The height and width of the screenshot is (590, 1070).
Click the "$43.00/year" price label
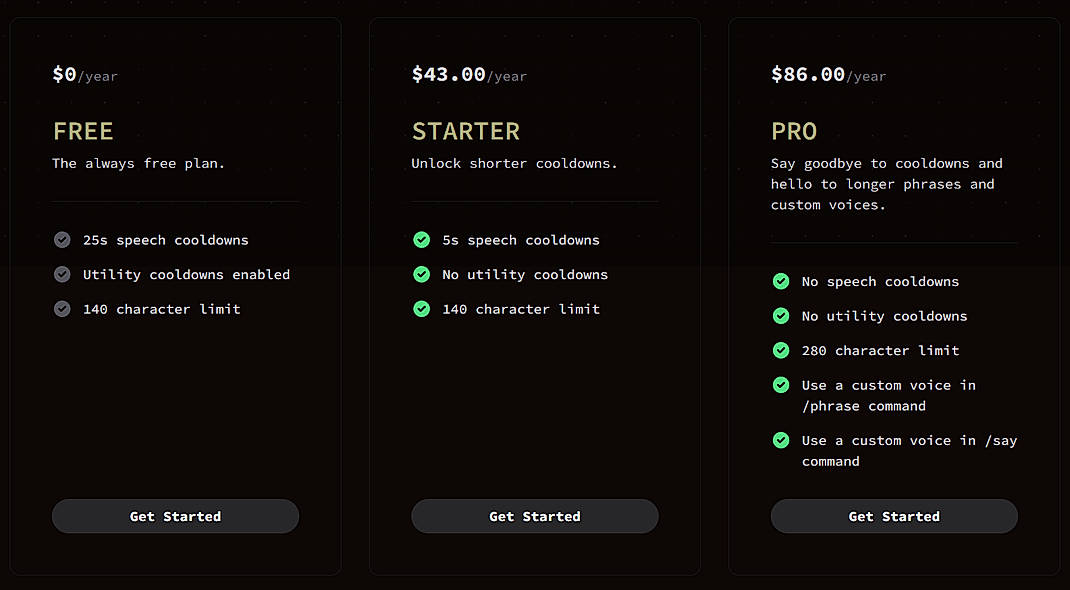pos(469,73)
